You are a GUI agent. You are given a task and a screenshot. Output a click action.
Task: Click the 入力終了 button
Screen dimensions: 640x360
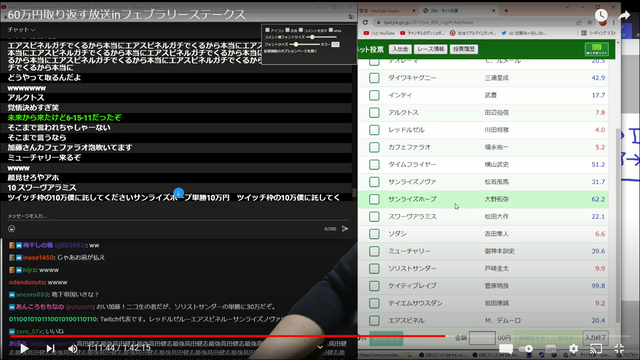click(x=595, y=338)
